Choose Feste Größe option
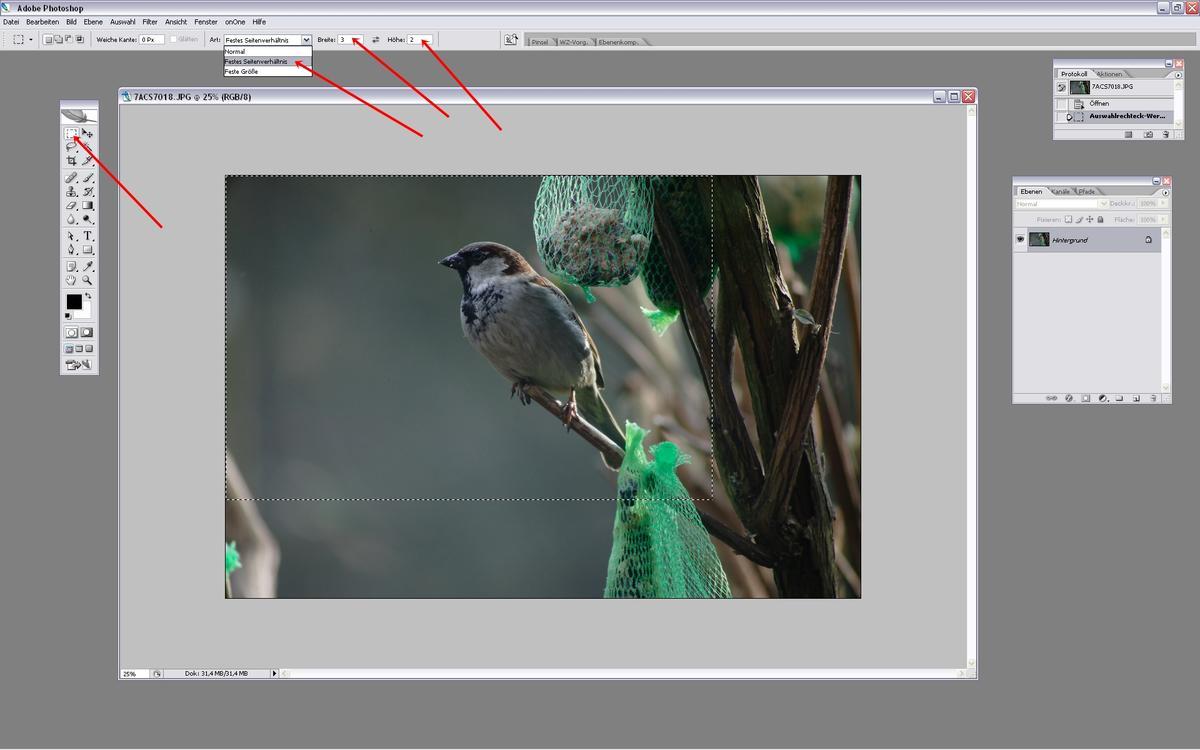This screenshot has height=750, width=1200. click(268, 71)
